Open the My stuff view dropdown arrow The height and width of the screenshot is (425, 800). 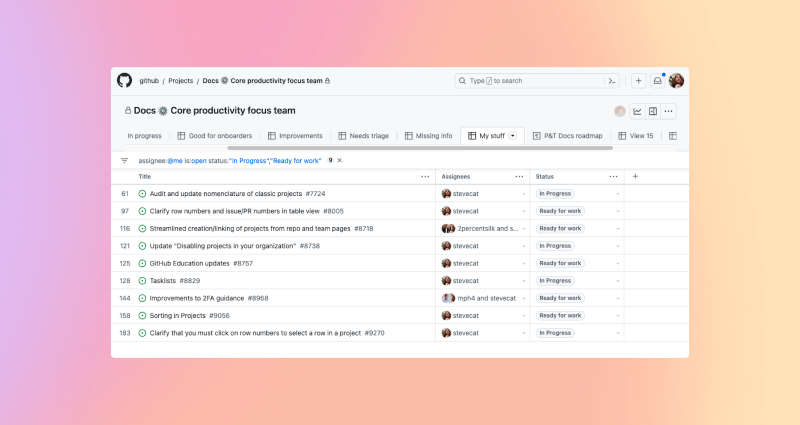coord(513,136)
